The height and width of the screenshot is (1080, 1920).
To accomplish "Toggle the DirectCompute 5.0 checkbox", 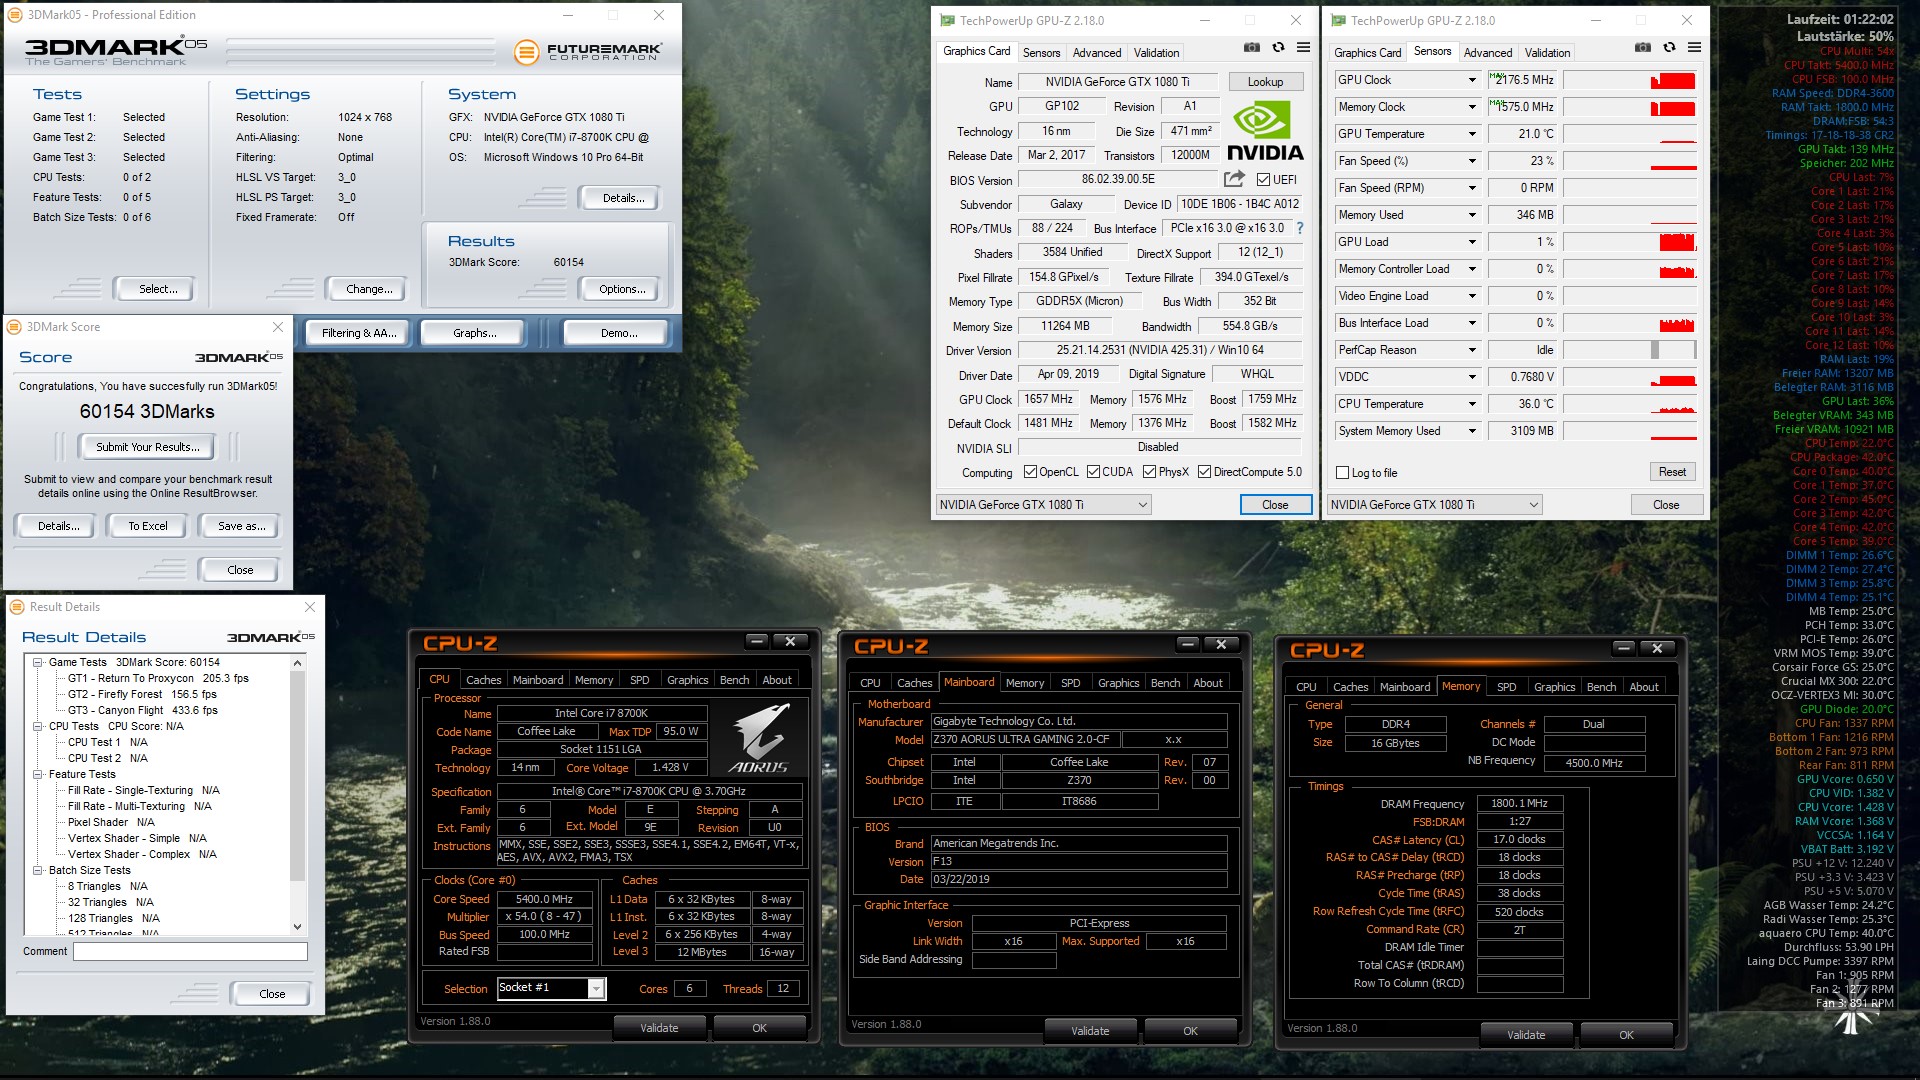I will [1204, 472].
